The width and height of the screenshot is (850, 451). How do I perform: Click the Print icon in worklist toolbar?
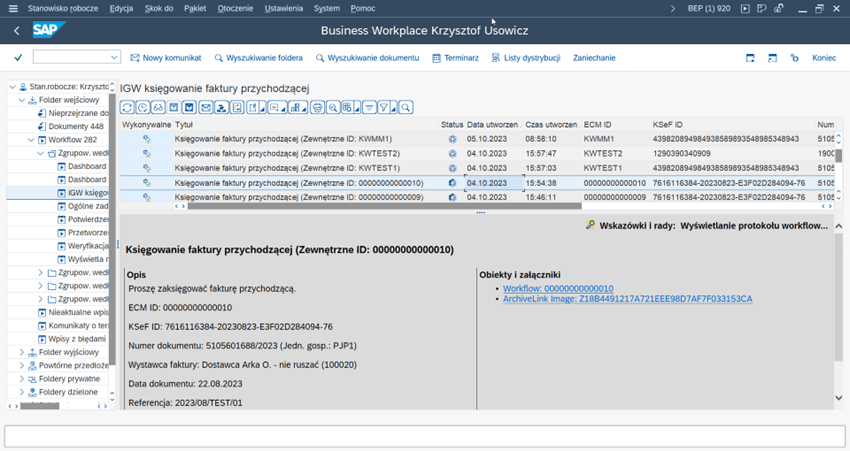(317, 107)
